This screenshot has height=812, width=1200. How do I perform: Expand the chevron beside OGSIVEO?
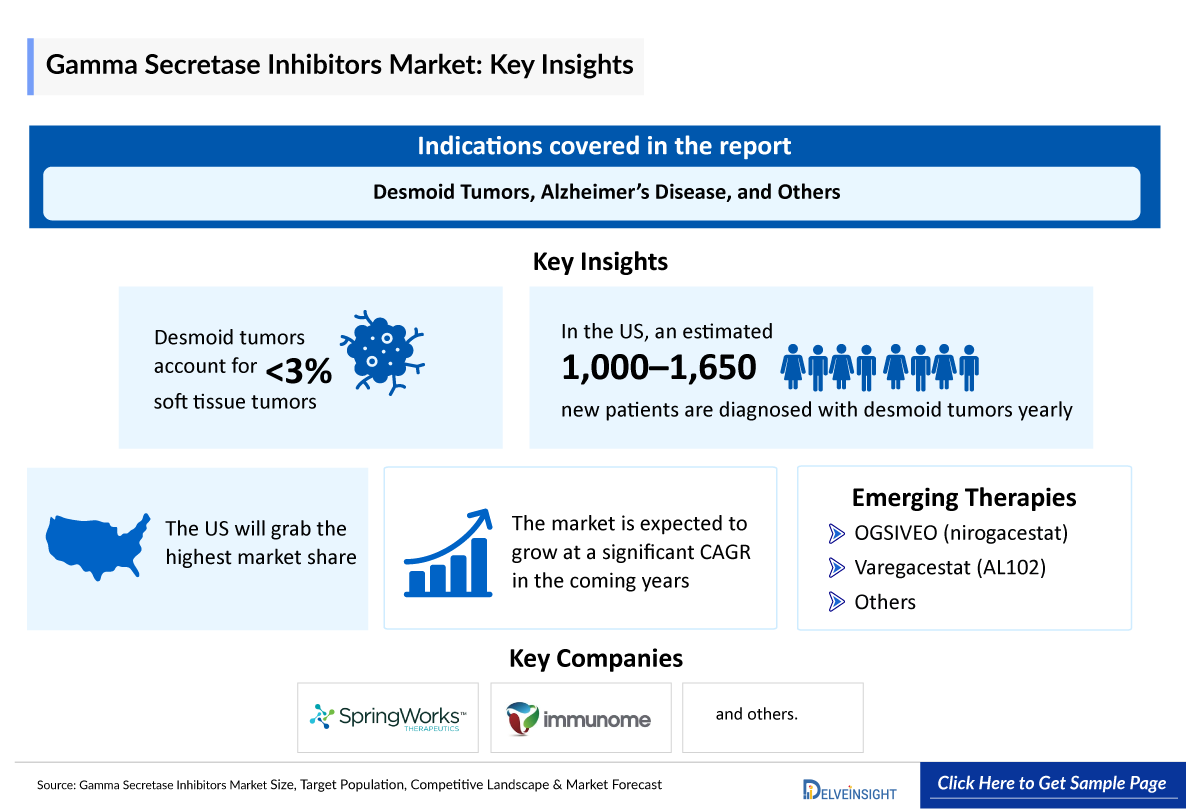pyautogui.click(x=838, y=533)
